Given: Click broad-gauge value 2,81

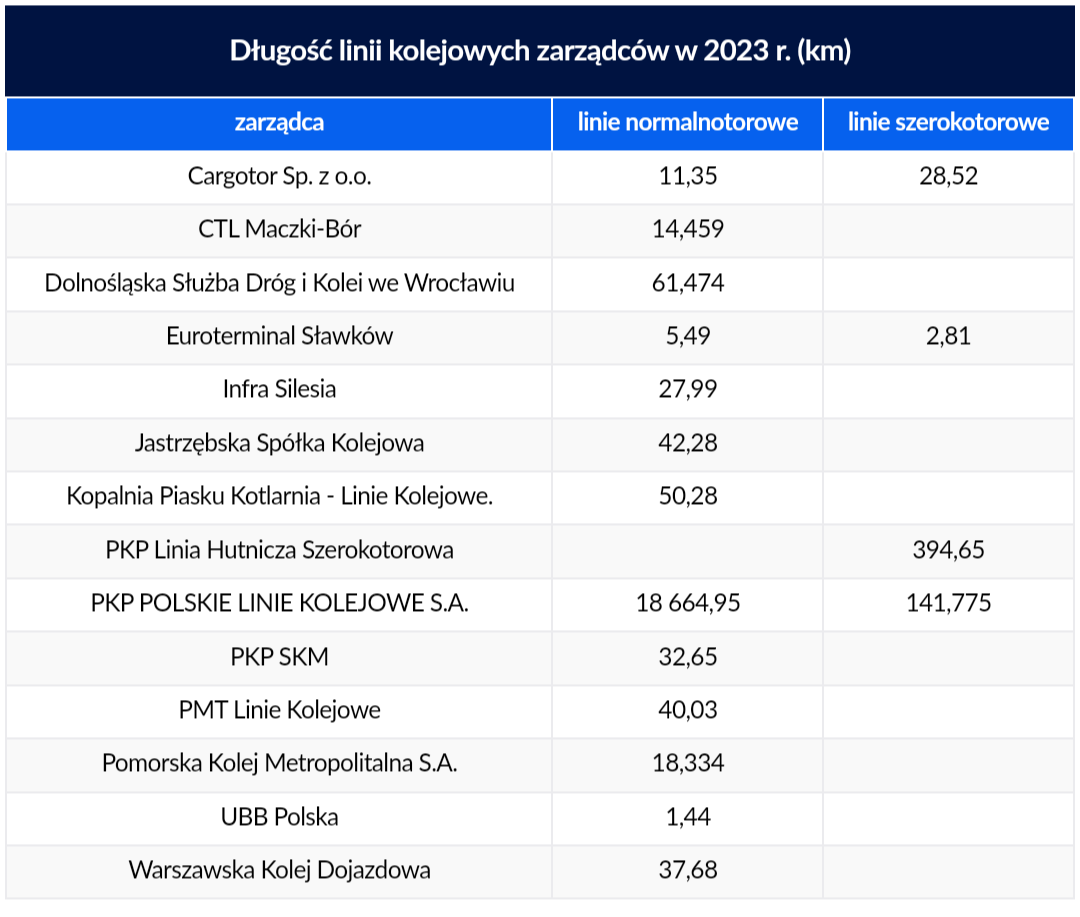Looking at the screenshot, I should (948, 336).
